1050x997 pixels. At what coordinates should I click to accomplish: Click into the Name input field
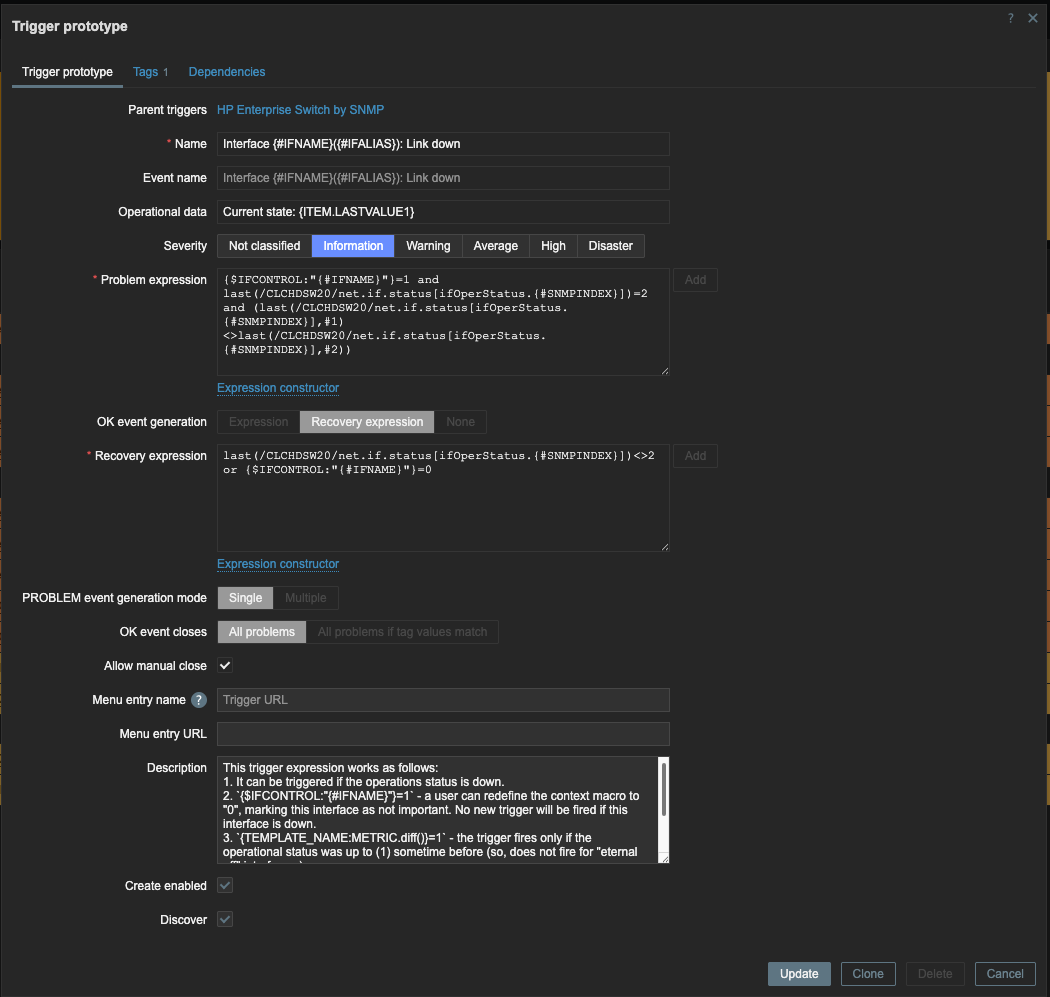click(x=443, y=144)
